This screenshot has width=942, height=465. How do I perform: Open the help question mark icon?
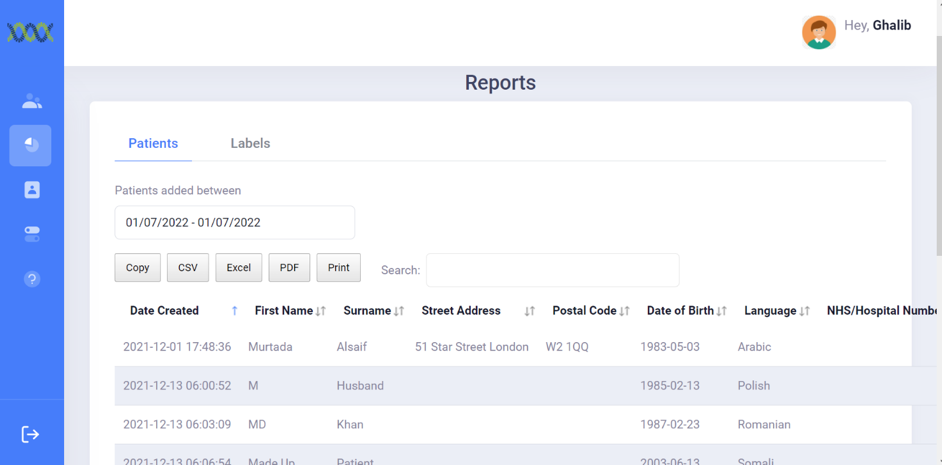32,279
